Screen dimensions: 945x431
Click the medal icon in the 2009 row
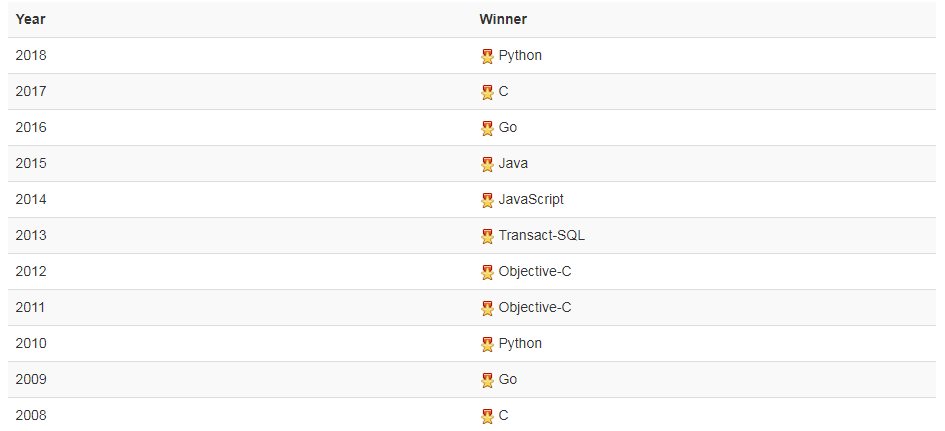[x=487, y=380]
